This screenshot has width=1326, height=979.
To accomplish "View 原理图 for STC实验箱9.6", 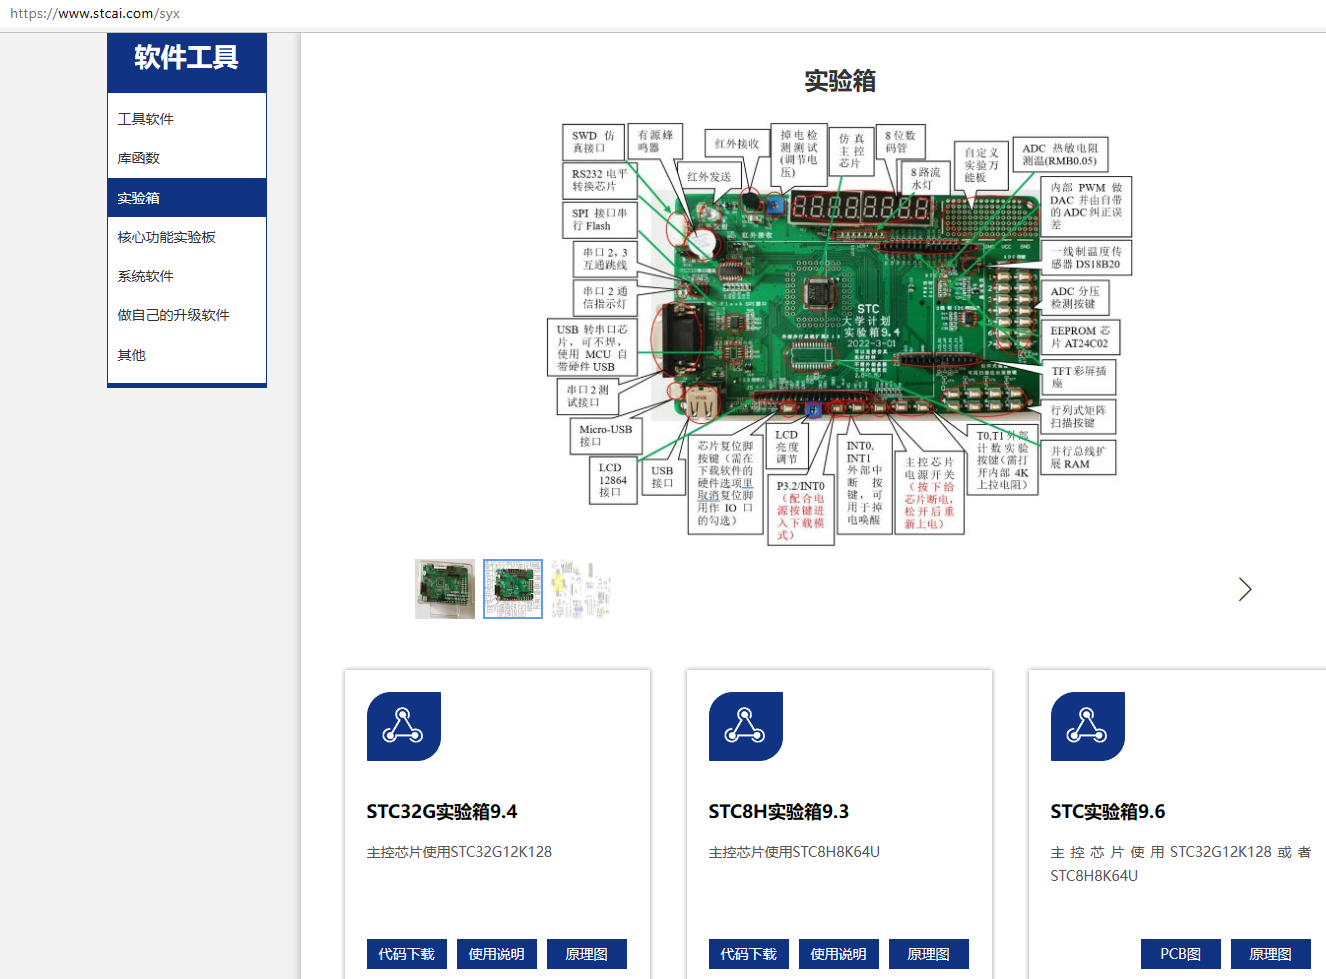I will point(1271,954).
